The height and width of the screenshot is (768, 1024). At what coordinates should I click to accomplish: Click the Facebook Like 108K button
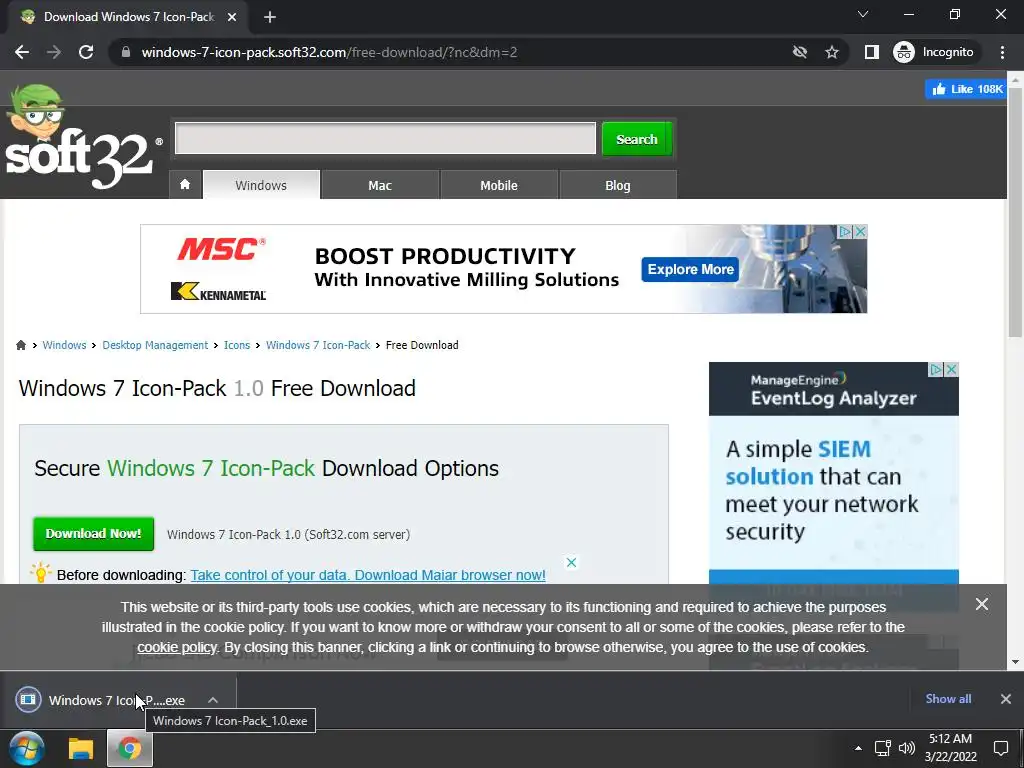[965, 89]
